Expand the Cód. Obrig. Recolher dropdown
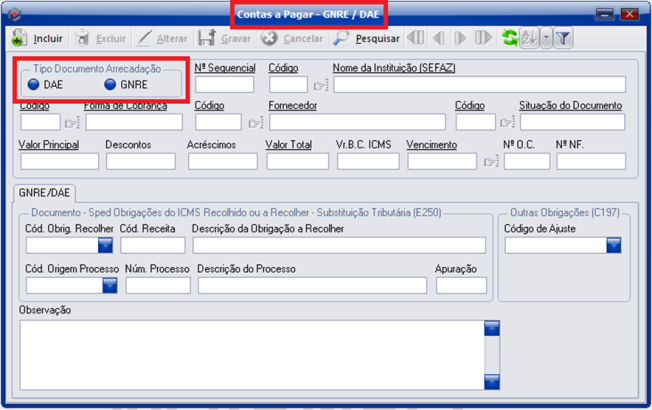 [x=109, y=245]
